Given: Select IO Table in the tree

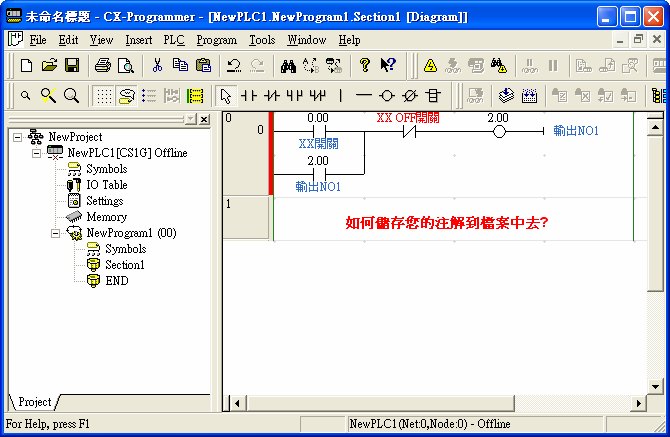Looking at the screenshot, I should [x=107, y=185].
